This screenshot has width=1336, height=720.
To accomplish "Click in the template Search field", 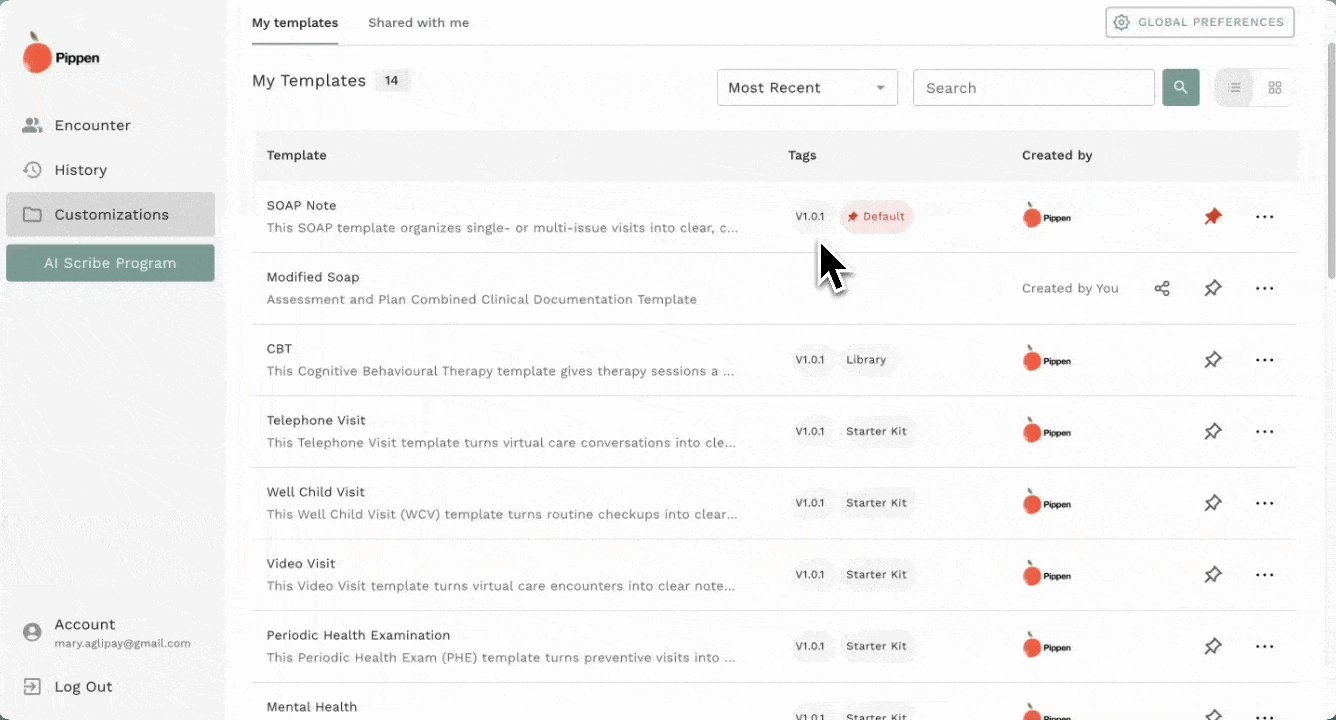I will (x=1033, y=88).
